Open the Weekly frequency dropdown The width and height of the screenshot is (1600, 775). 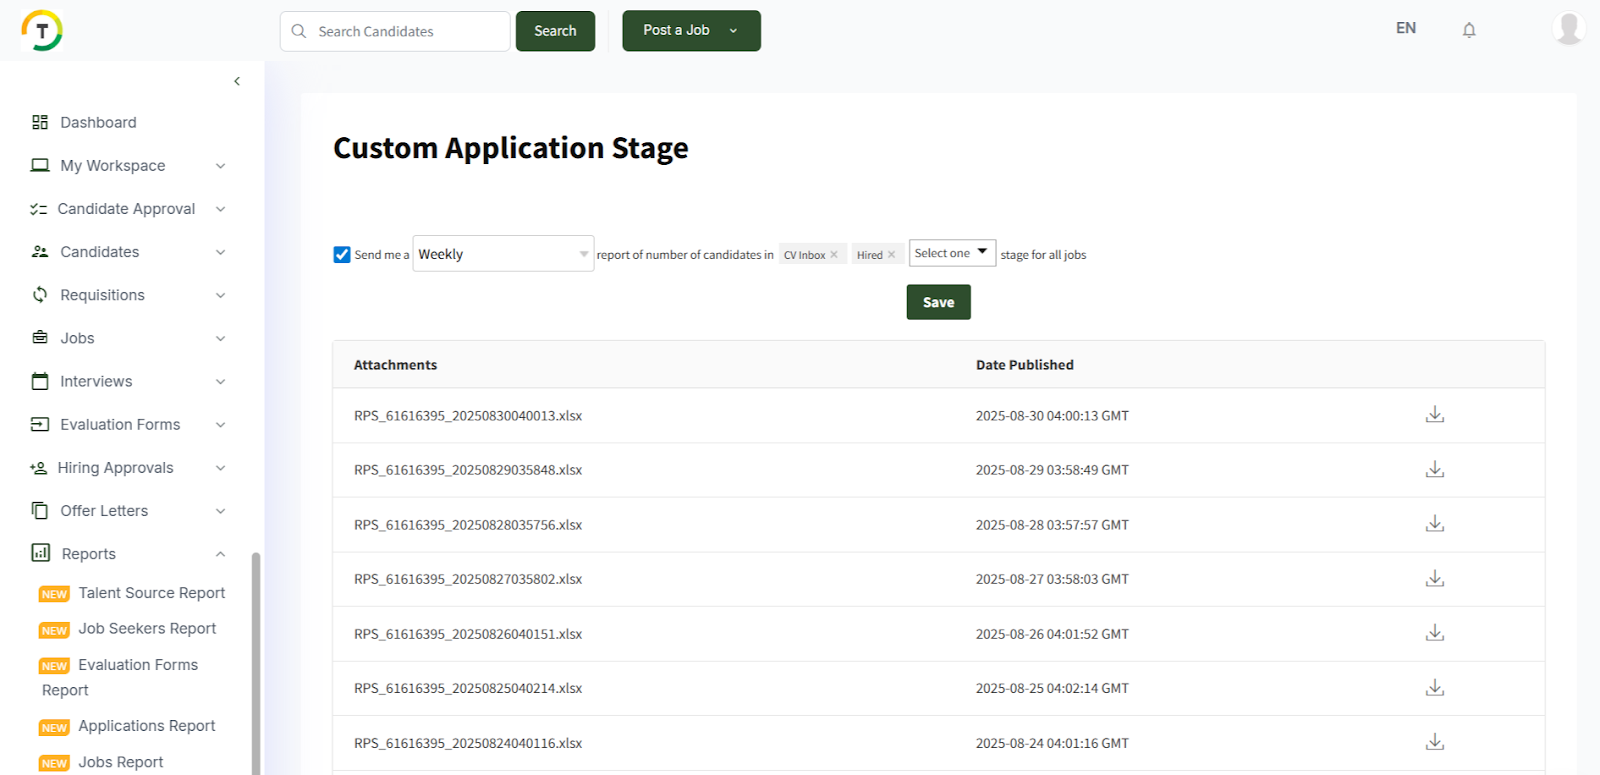click(503, 254)
